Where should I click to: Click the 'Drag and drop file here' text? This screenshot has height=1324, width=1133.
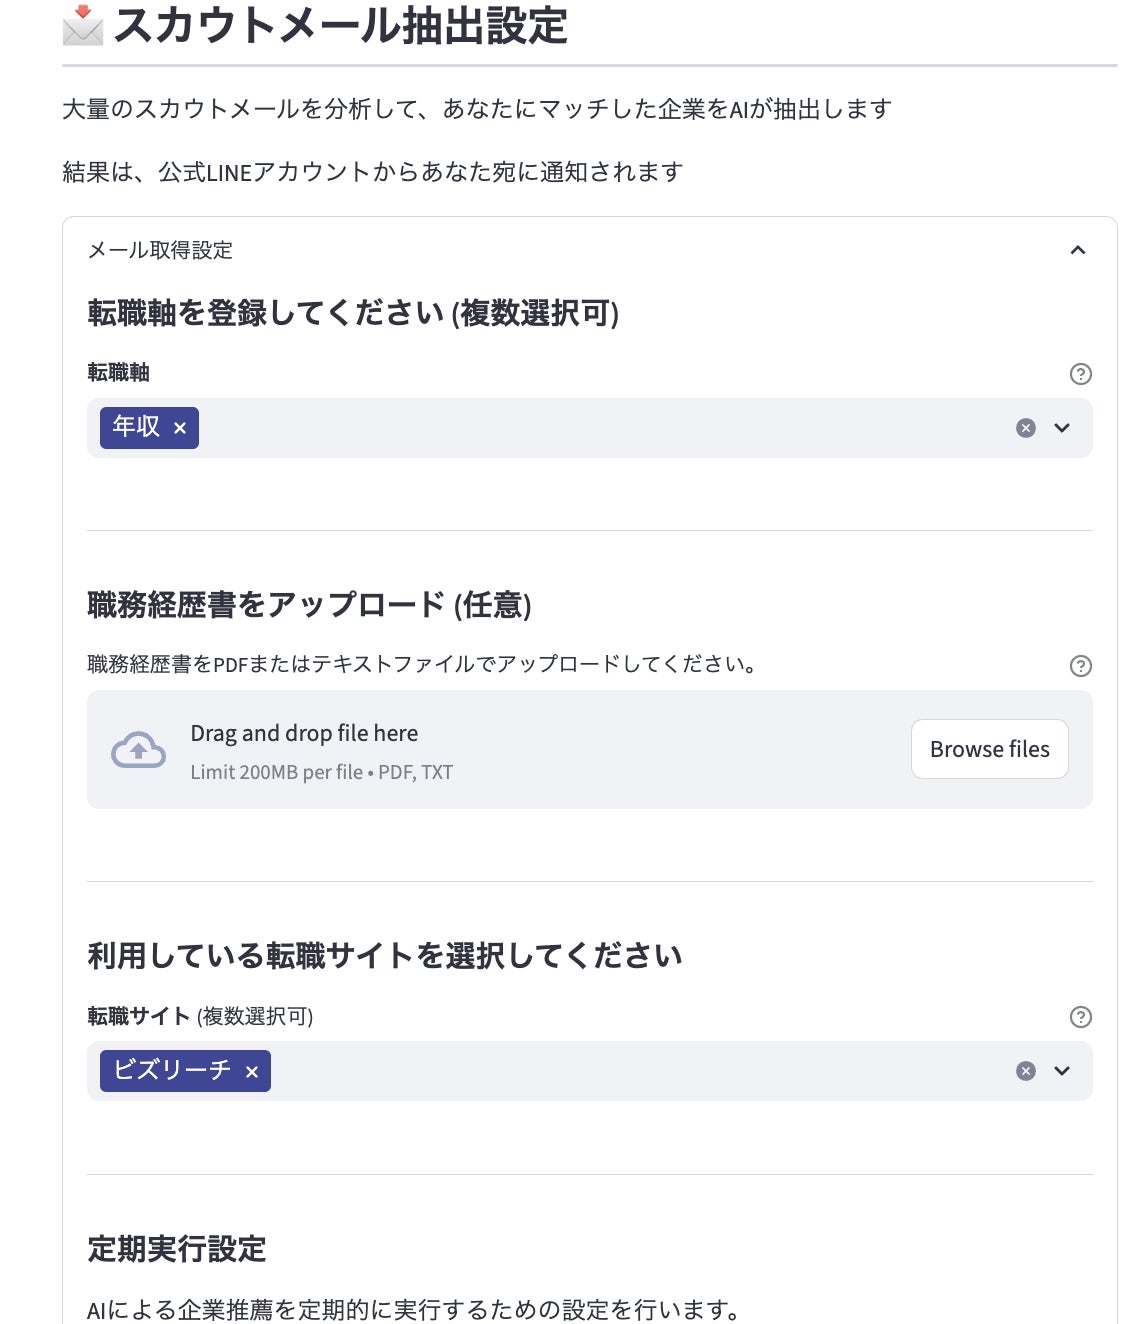coord(304,733)
